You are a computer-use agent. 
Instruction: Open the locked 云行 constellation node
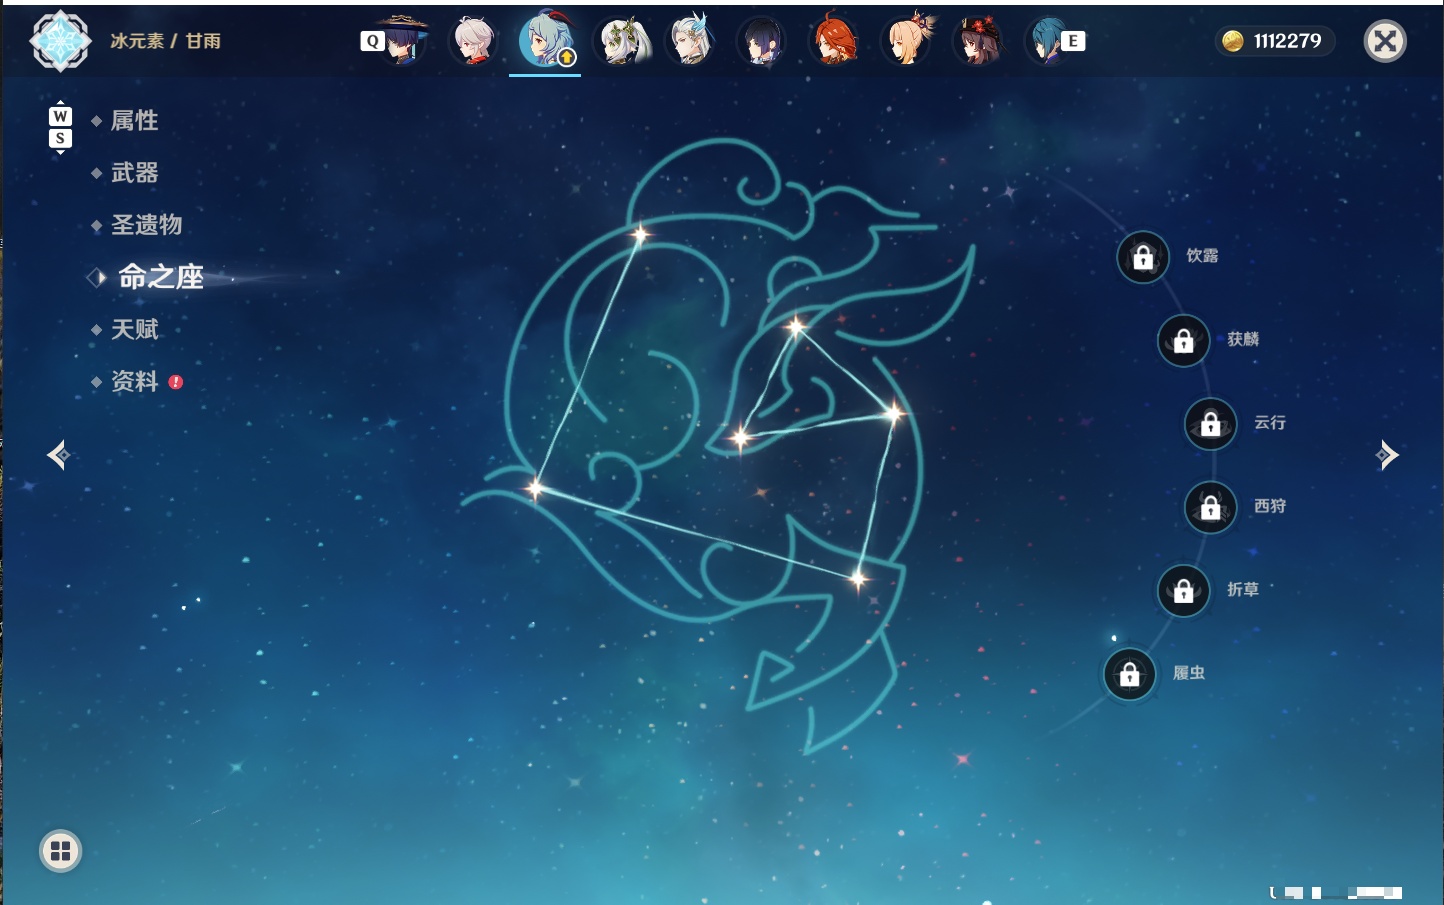tap(1211, 424)
